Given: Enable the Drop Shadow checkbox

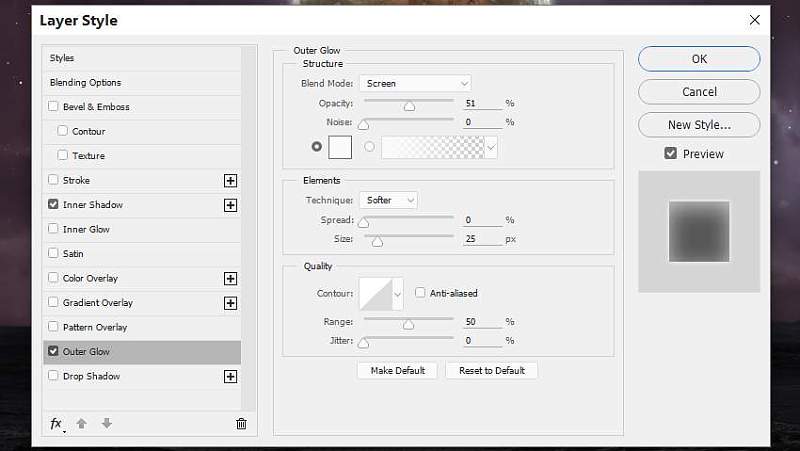Looking at the screenshot, I should tap(53, 375).
